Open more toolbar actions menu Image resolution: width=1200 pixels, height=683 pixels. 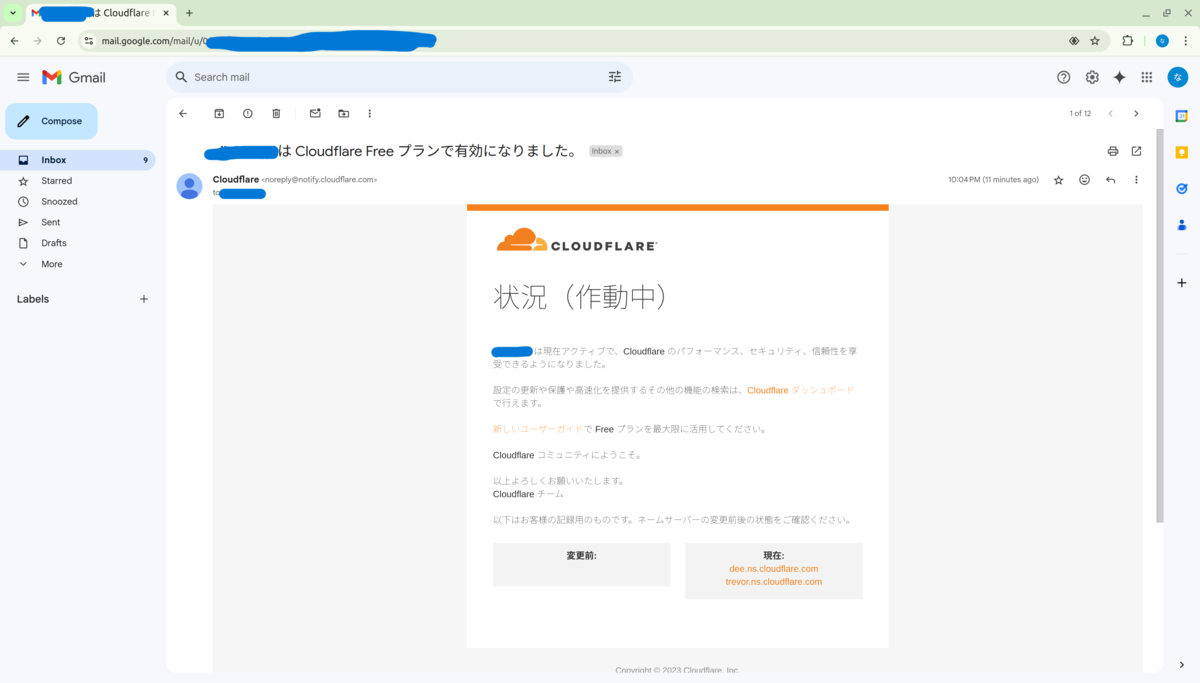370,114
